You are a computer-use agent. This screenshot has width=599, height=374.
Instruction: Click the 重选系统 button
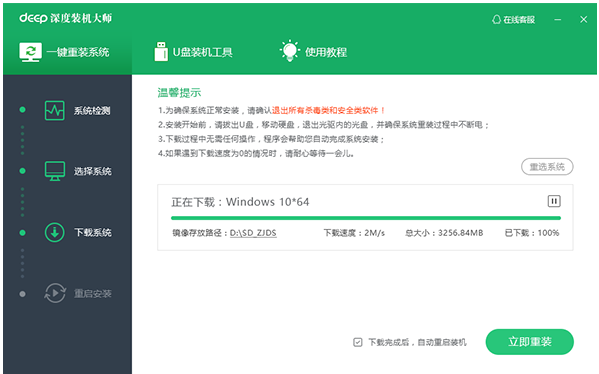[547, 167]
